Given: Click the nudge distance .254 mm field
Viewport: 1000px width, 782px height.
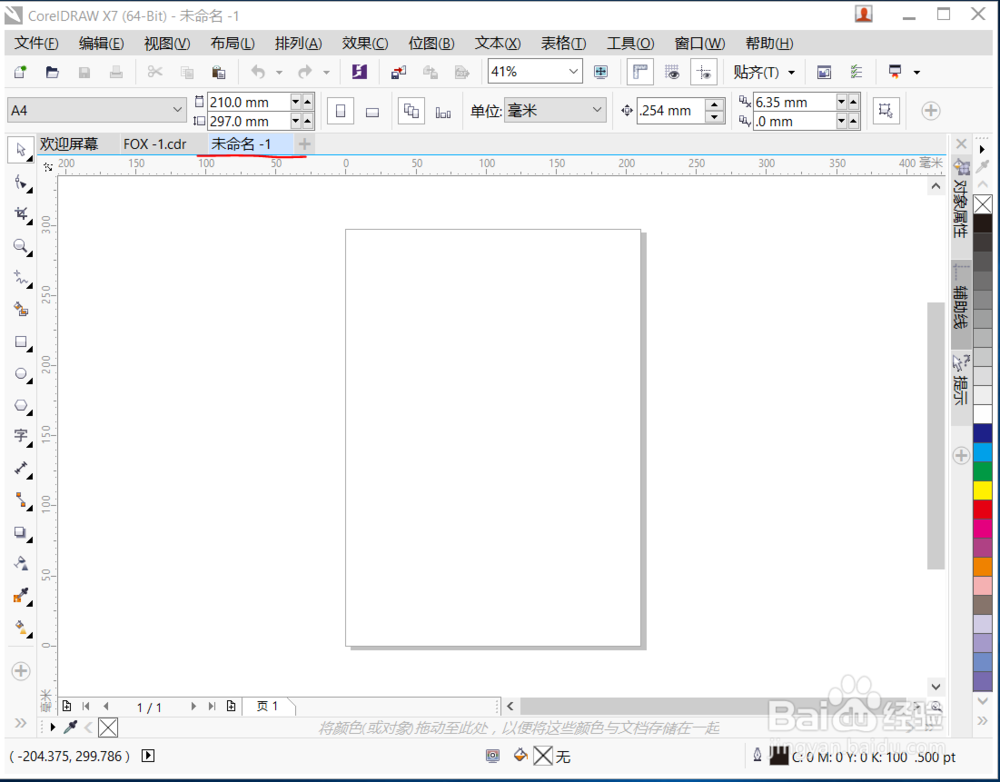Looking at the screenshot, I should [670, 110].
